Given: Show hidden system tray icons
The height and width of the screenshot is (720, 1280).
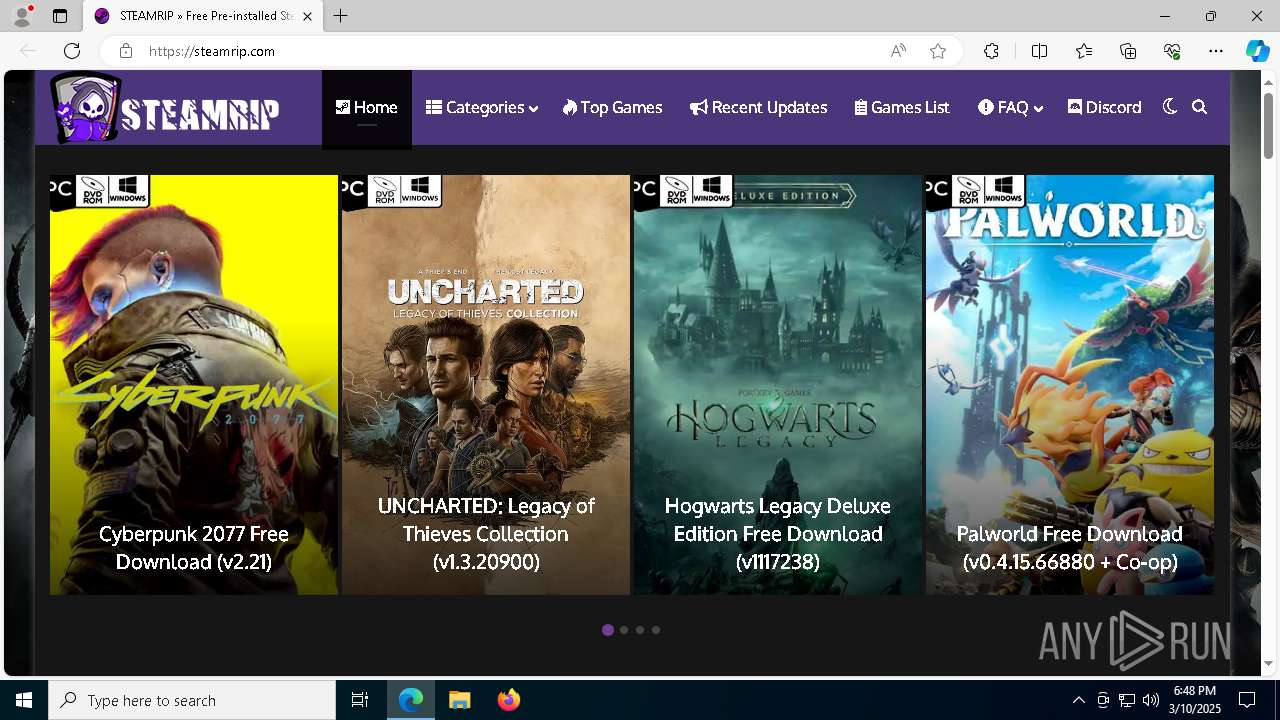Looking at the screenshot, I should pyautogui.click(x=1078, y=700).
